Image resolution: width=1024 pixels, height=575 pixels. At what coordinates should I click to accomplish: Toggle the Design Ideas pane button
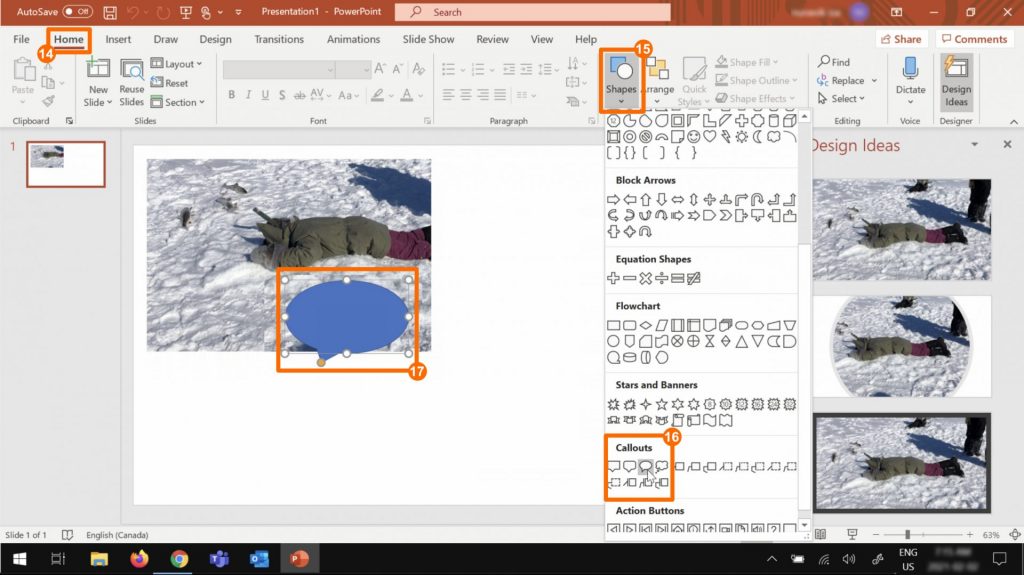tap(956, 80)
